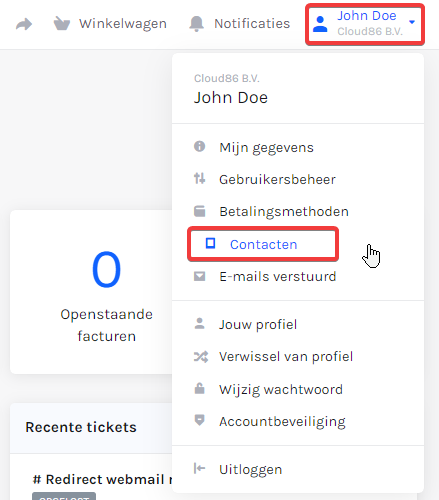Click the Openstaande facturen count card
This screenshot has height=500, width=439.
pos(91,292)
